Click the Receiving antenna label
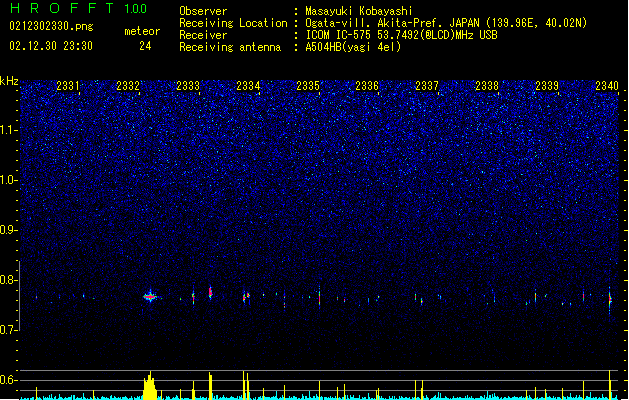This screenshot has width=629, height=400. click(230, 47)
